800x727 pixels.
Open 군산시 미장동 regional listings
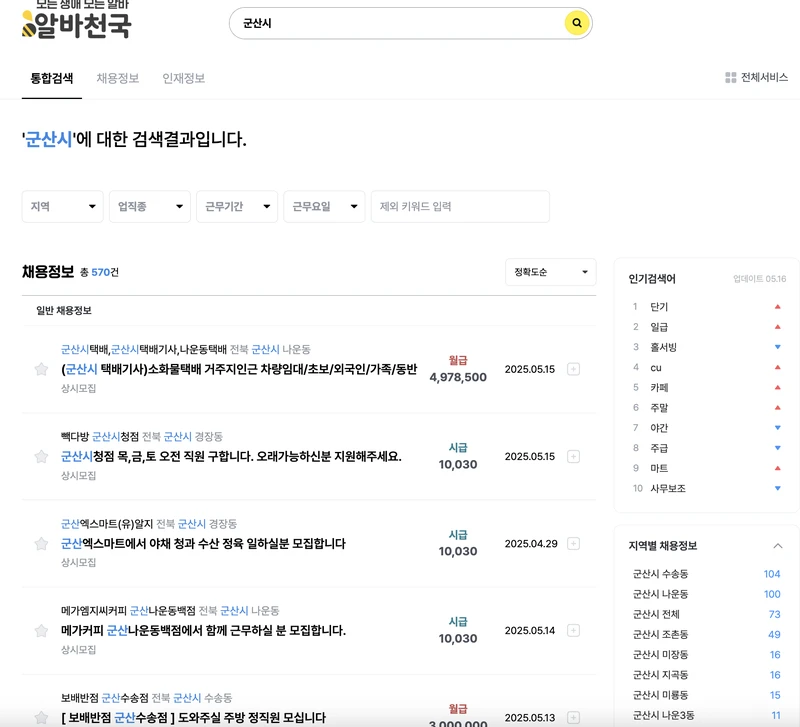(x=660, y=655)
